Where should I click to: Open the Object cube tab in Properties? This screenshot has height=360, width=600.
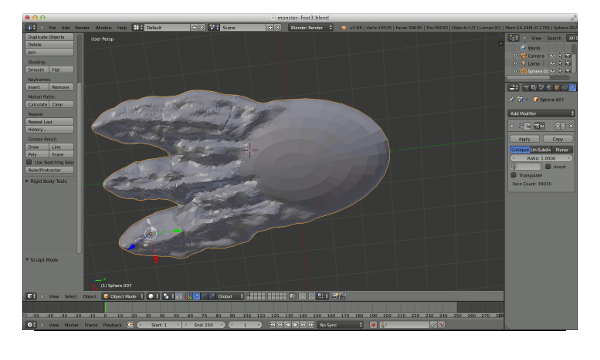tap(557, 88)
